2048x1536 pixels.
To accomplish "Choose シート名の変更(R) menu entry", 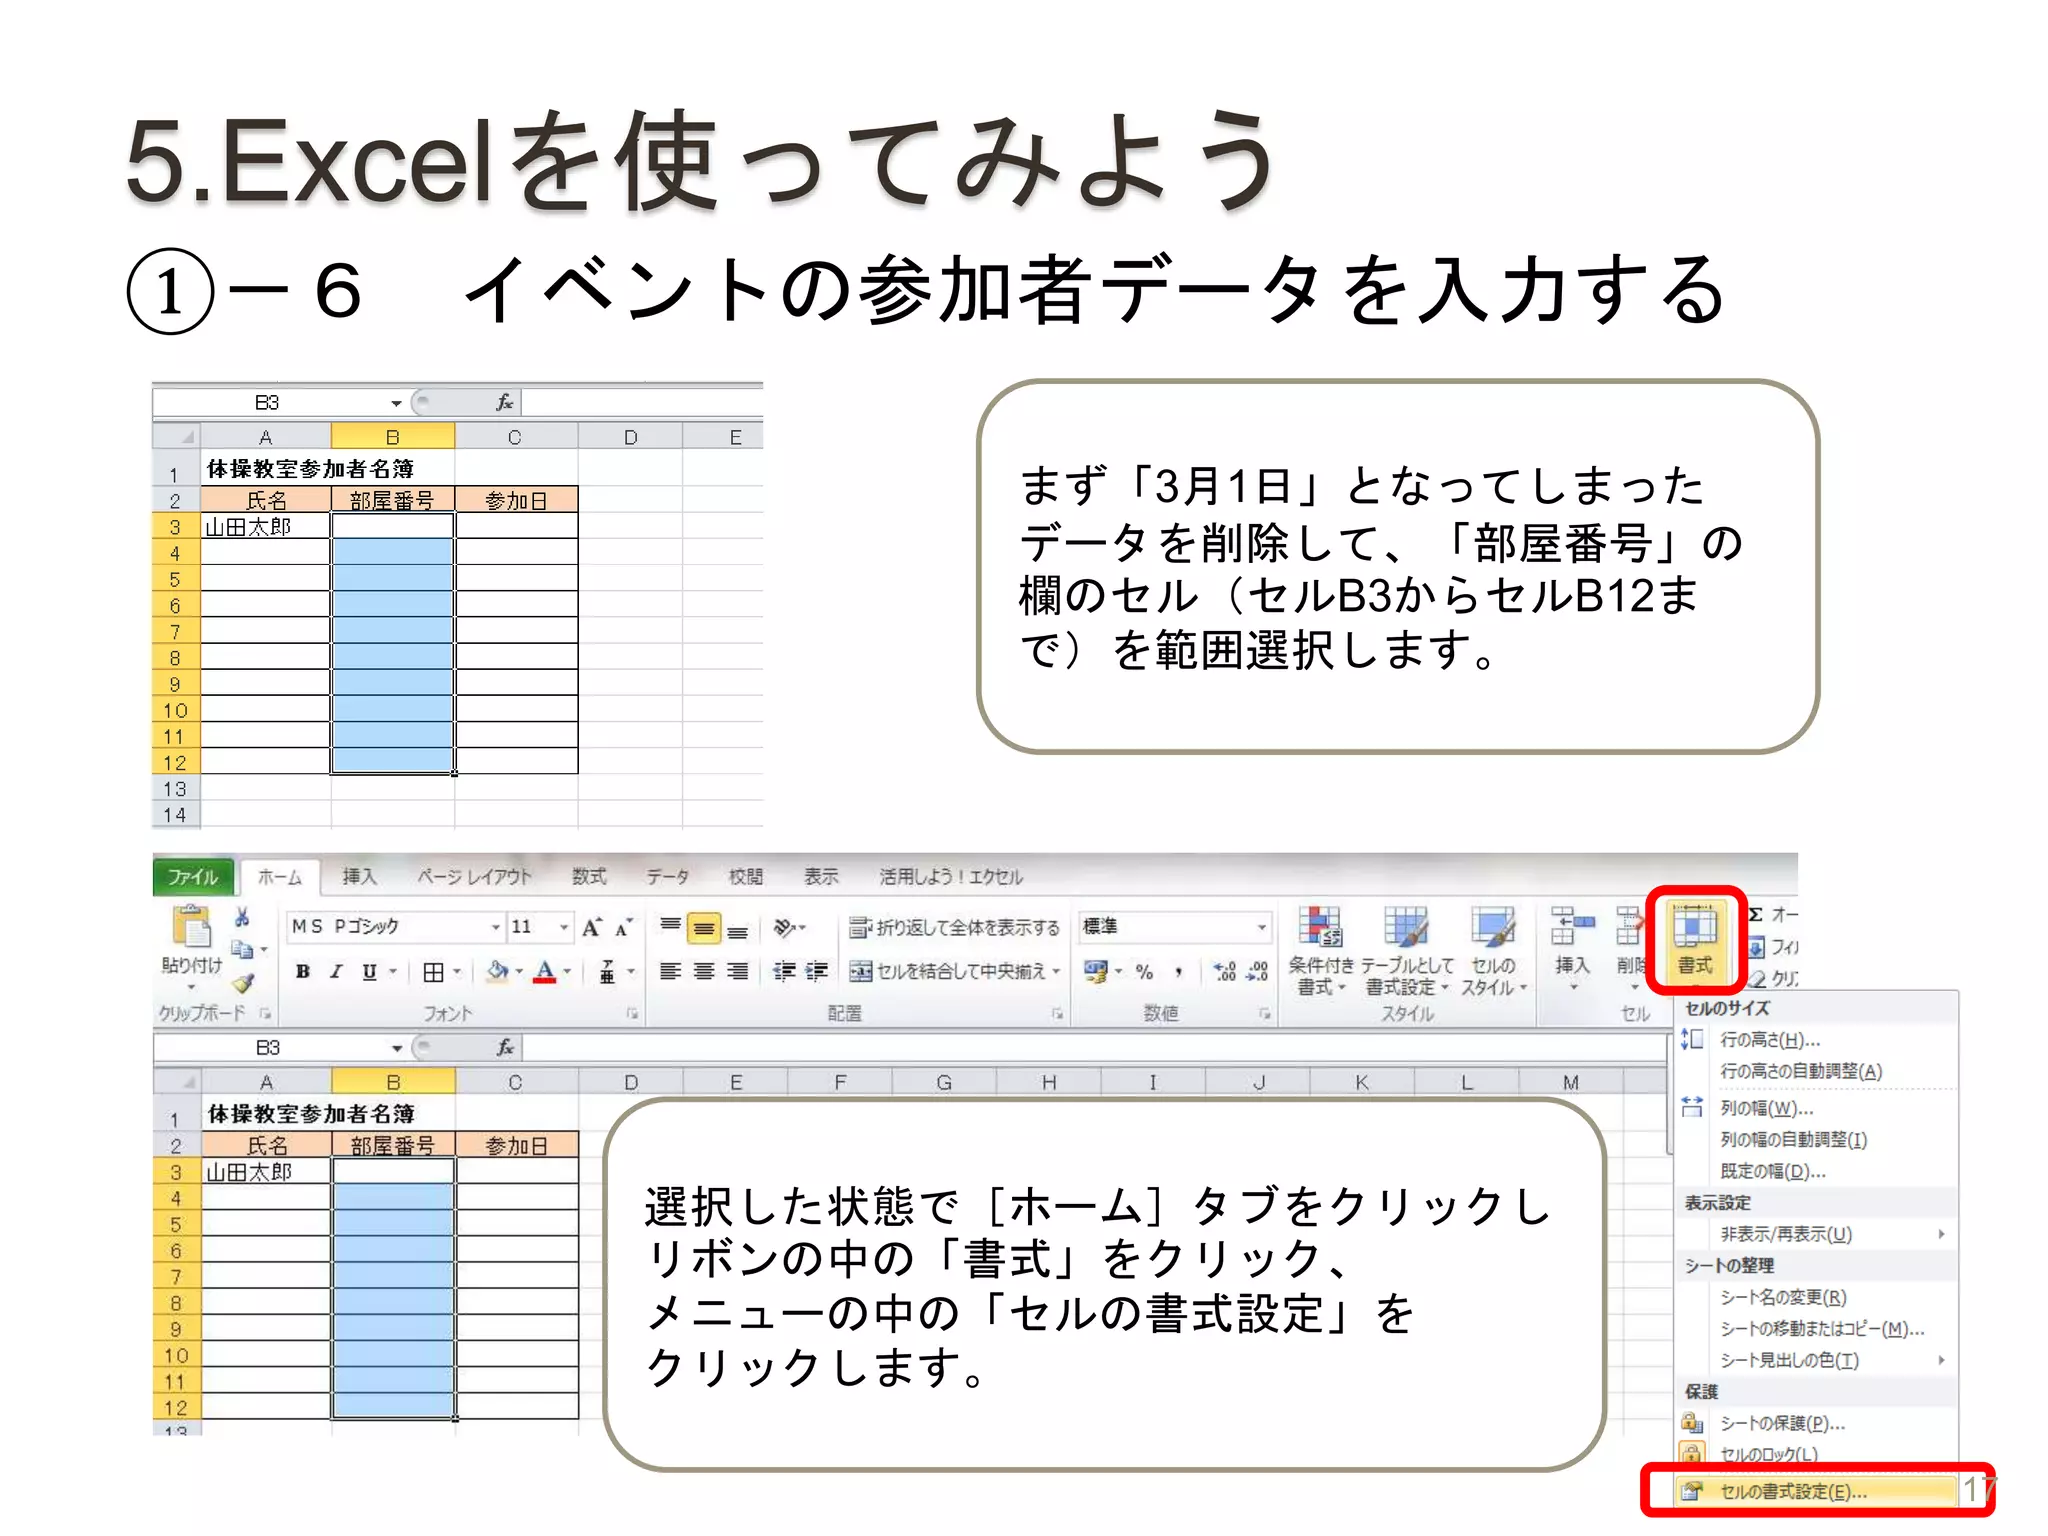I will [1816, 1297].
